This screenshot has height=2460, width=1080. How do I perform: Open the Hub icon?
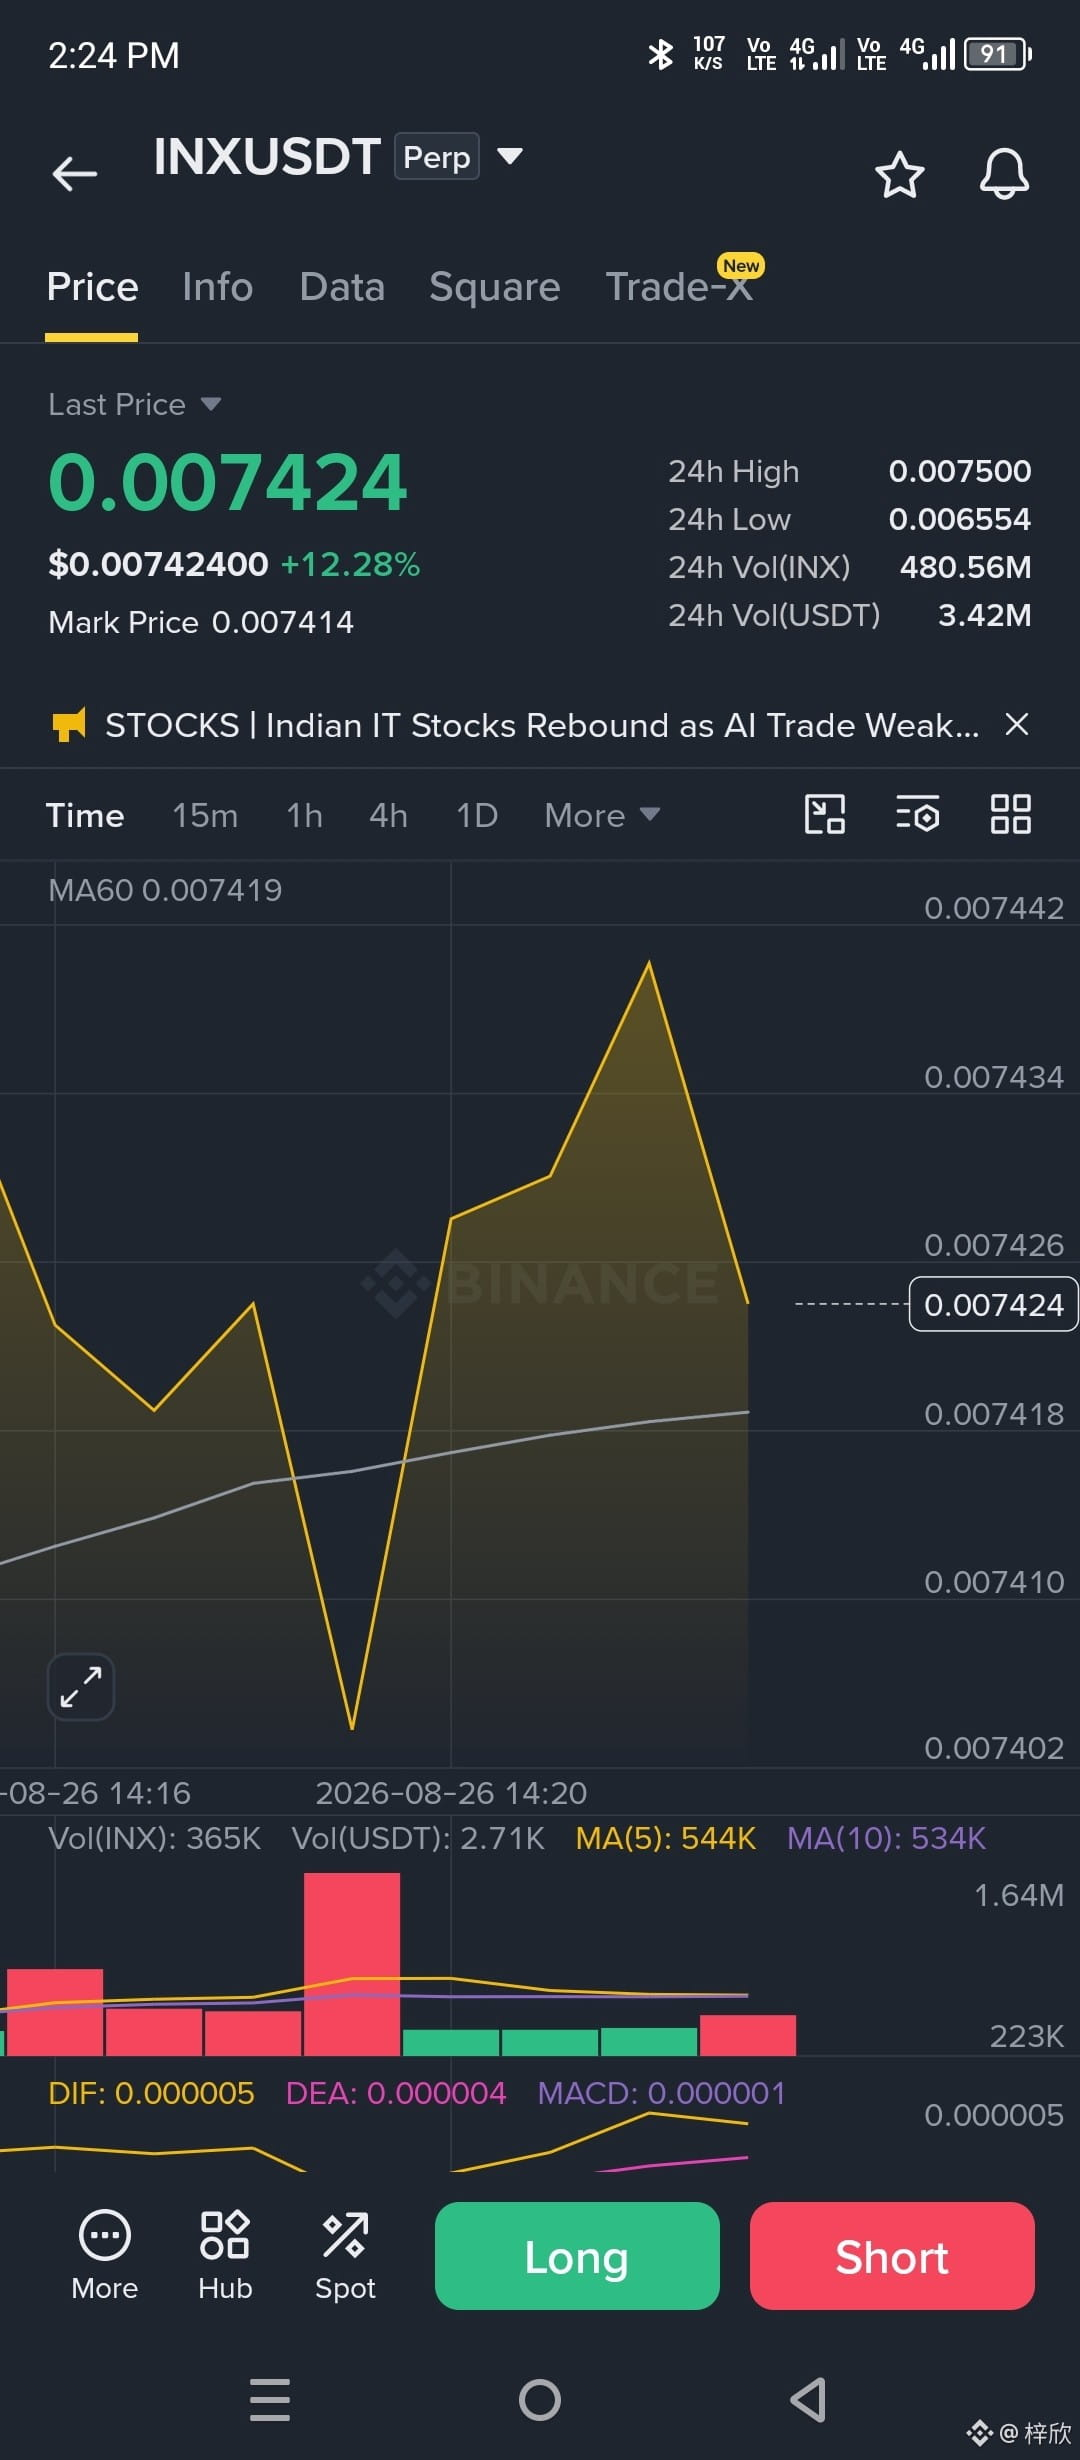coord(225,2255)
